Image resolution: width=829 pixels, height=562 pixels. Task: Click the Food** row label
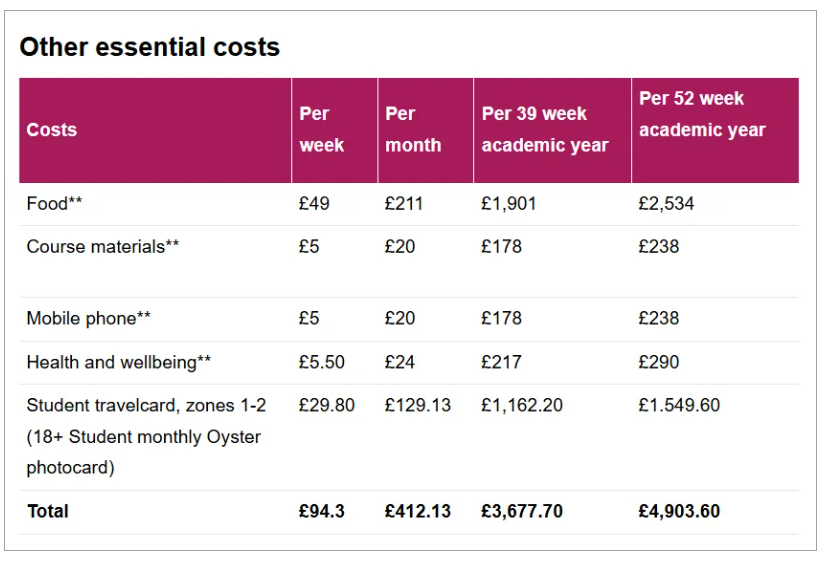54,204
